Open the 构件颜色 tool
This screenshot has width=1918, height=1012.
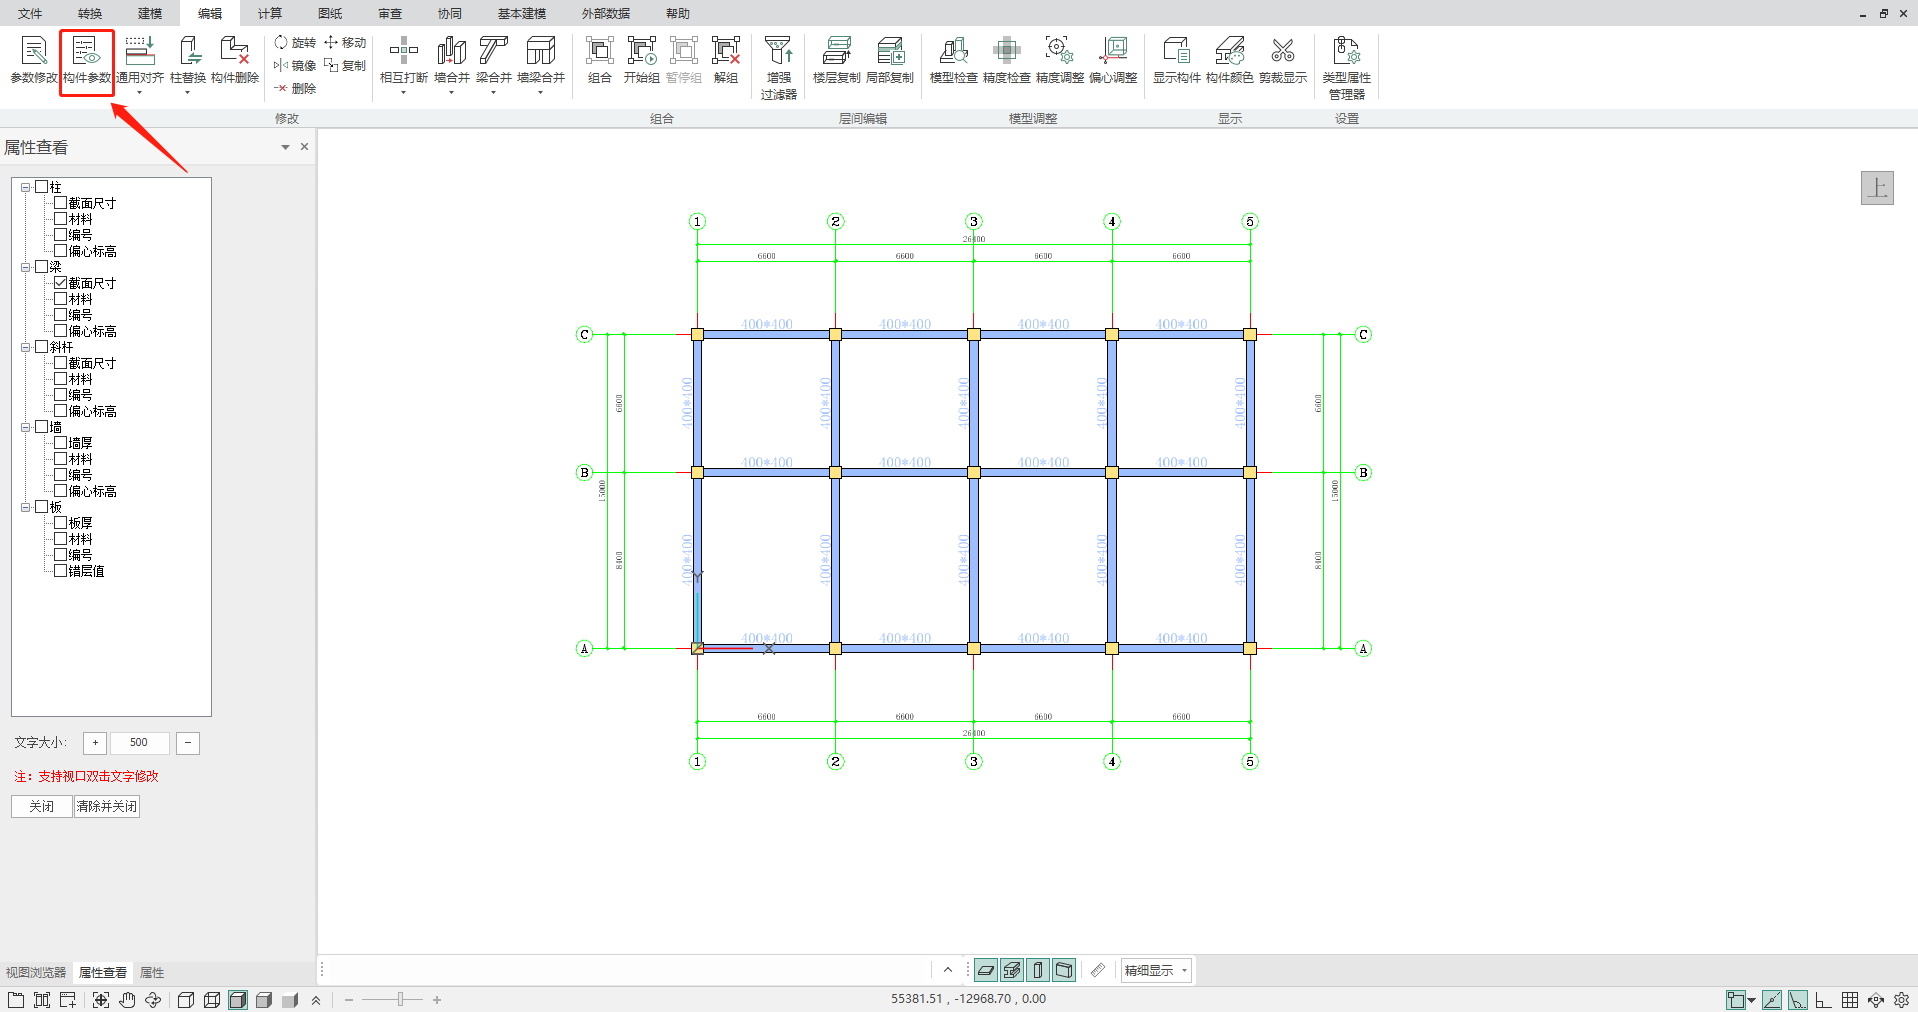tap(1229, 52)
